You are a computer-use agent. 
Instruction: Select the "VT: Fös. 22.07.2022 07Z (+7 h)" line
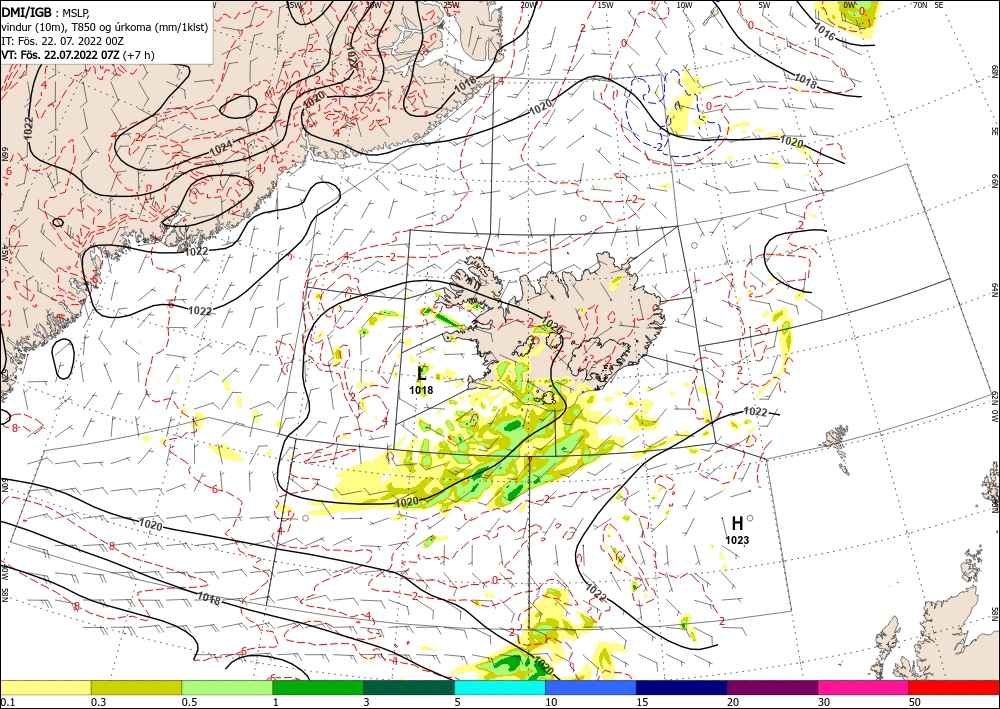point(78,55)
